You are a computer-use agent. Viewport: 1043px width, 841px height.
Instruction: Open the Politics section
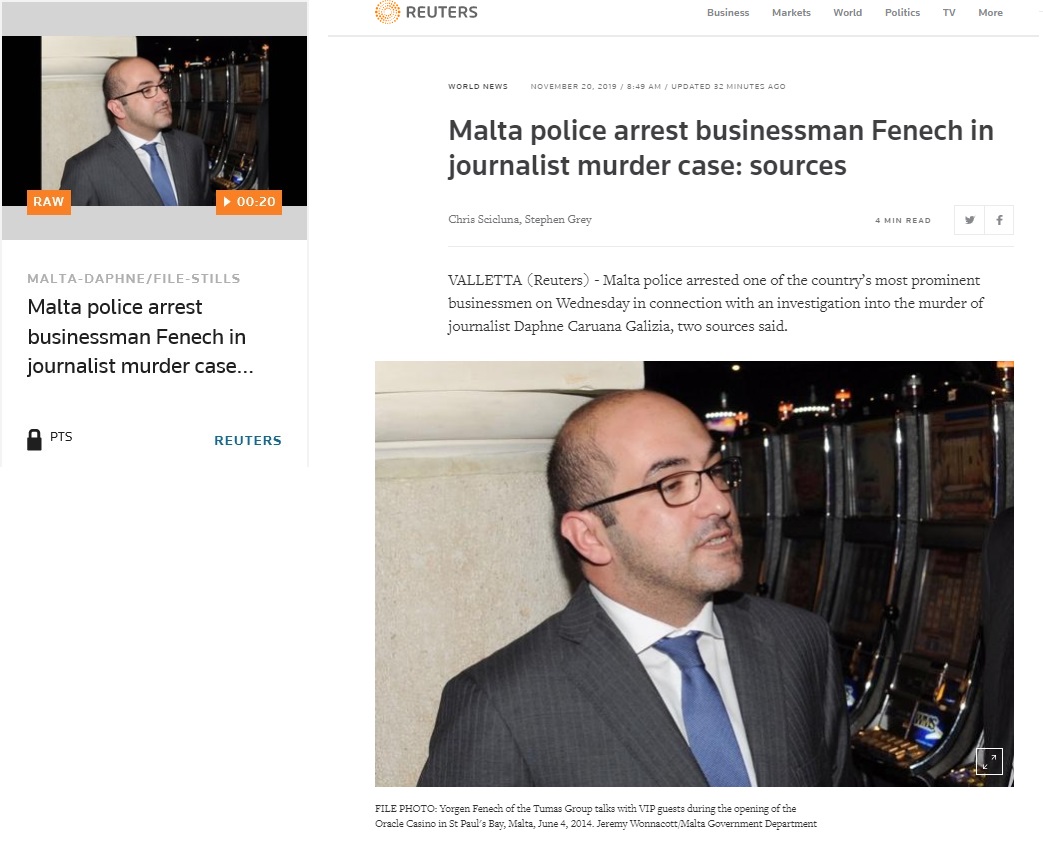pyautogui.click(x=902, y=13)
